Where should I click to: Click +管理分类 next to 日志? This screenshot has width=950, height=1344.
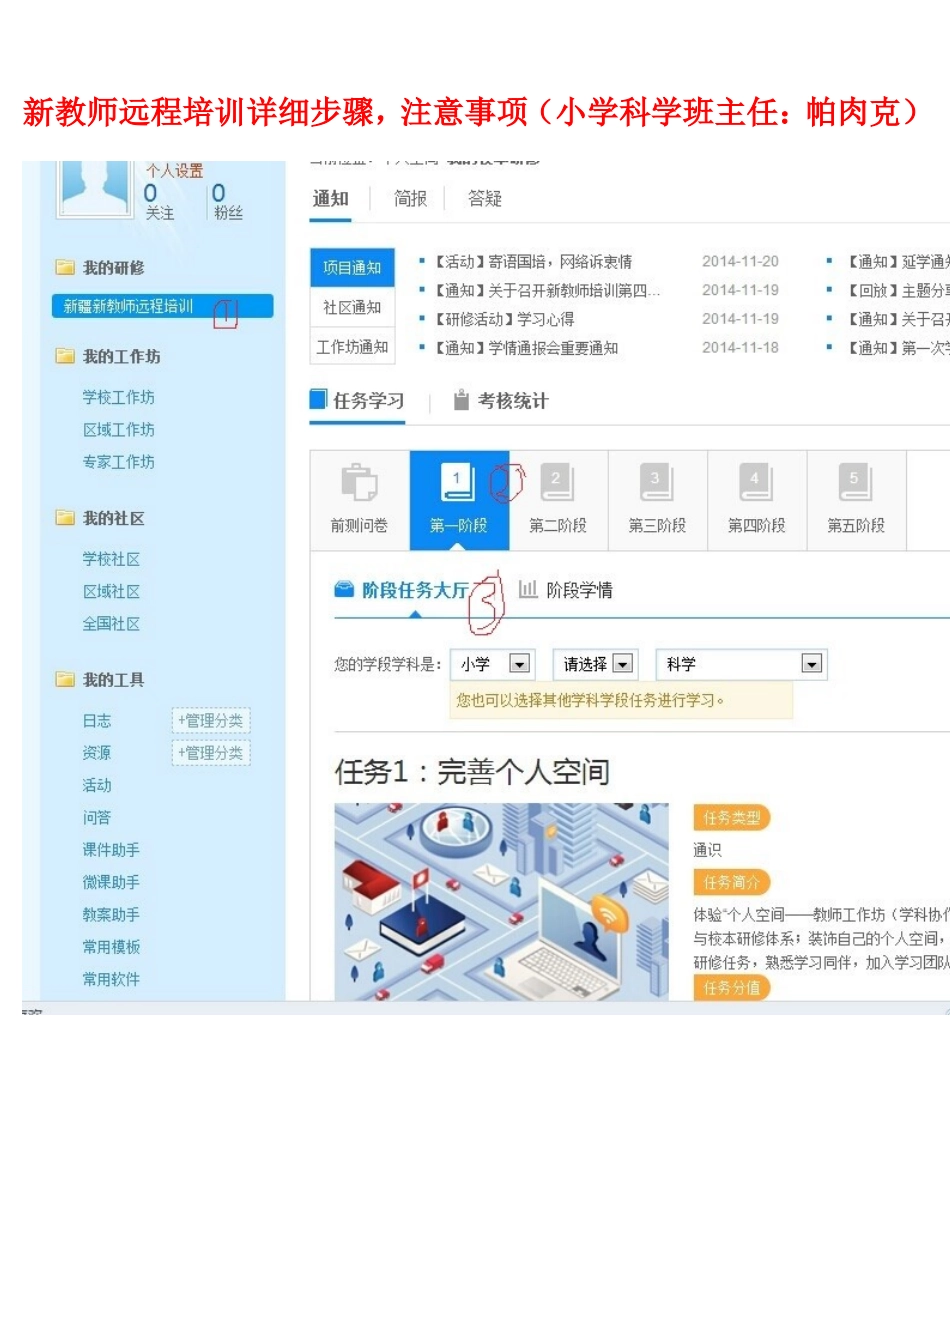tap(211, 720)
